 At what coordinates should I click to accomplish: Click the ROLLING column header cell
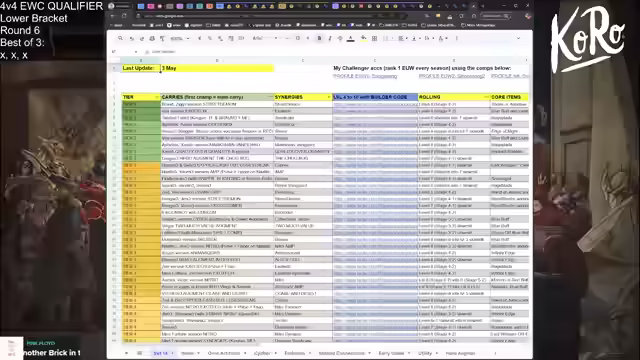point(454,97)
